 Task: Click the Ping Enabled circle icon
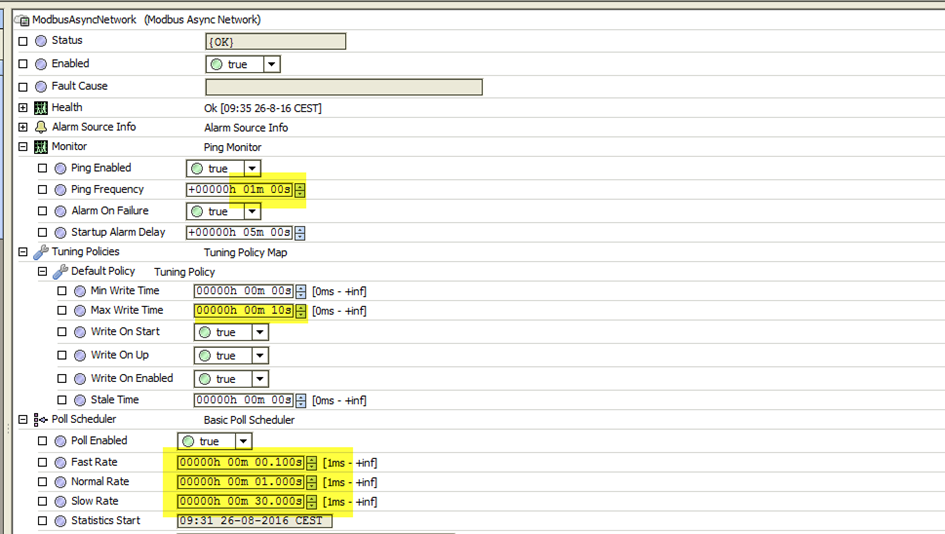click(60, 169)
